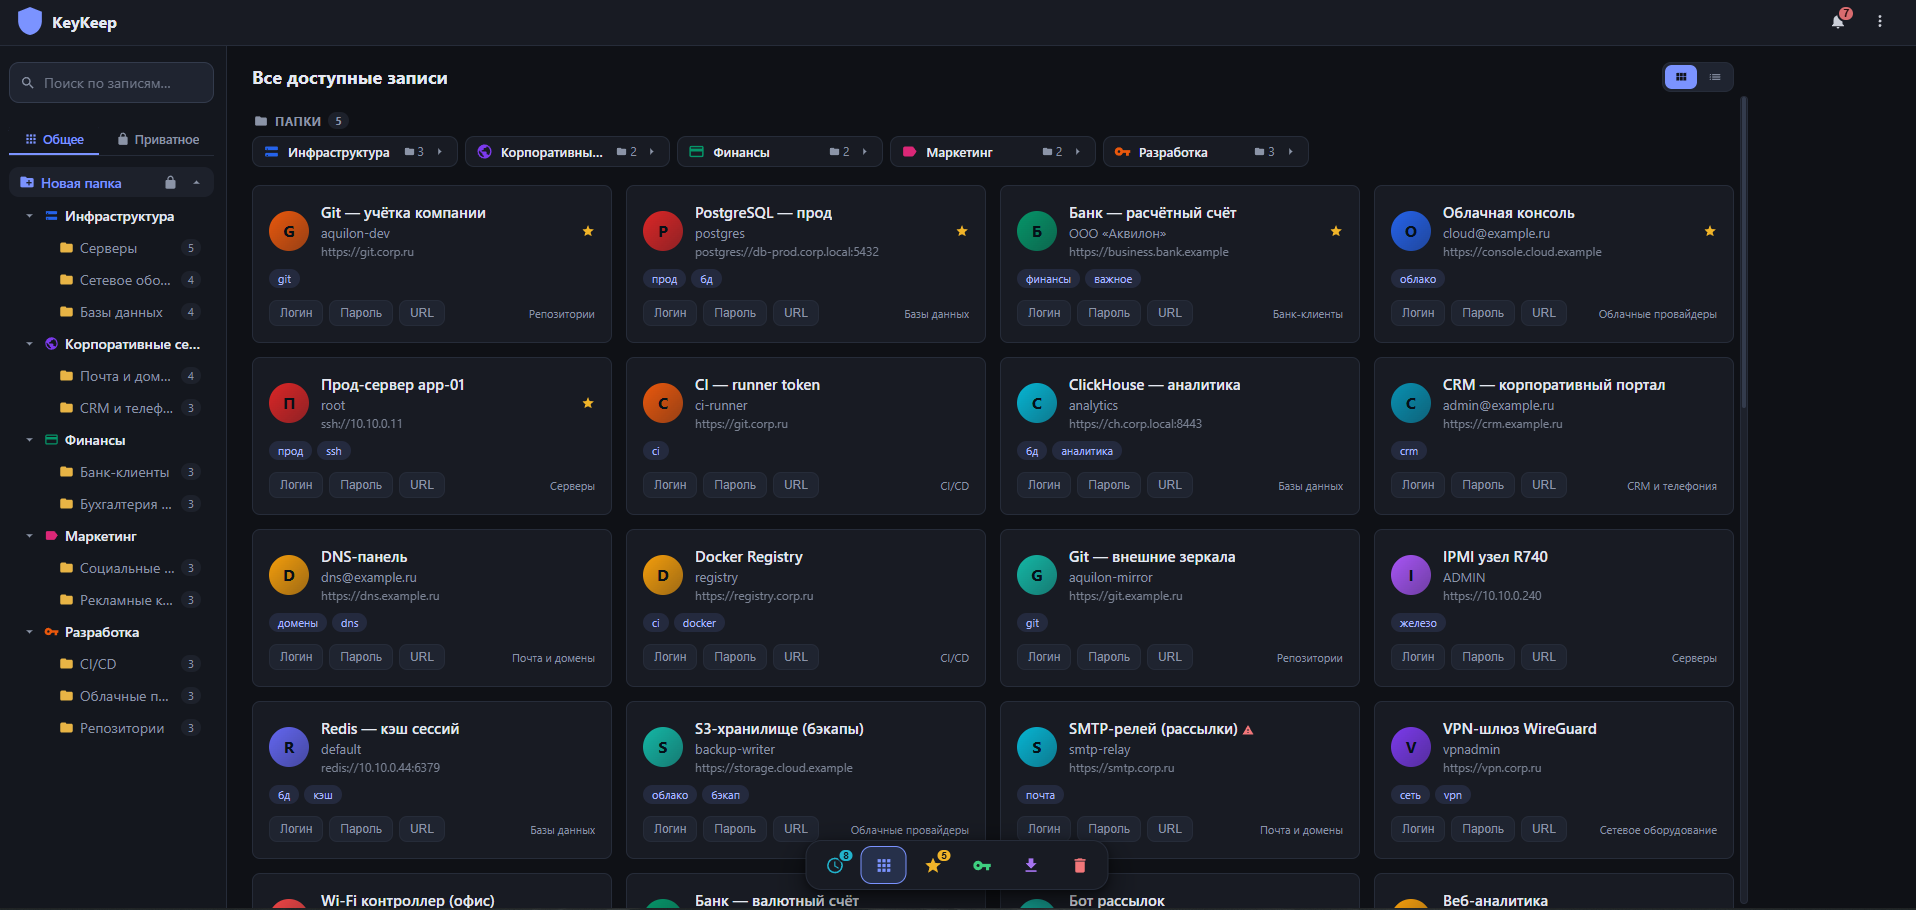Click the C avatar of ClickHouse — аналитика
This screenshot has width=1916, height=910.
1037,404
